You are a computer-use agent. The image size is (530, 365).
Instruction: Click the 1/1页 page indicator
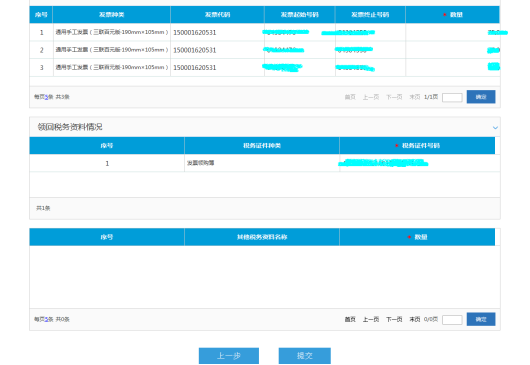[431, 97]
